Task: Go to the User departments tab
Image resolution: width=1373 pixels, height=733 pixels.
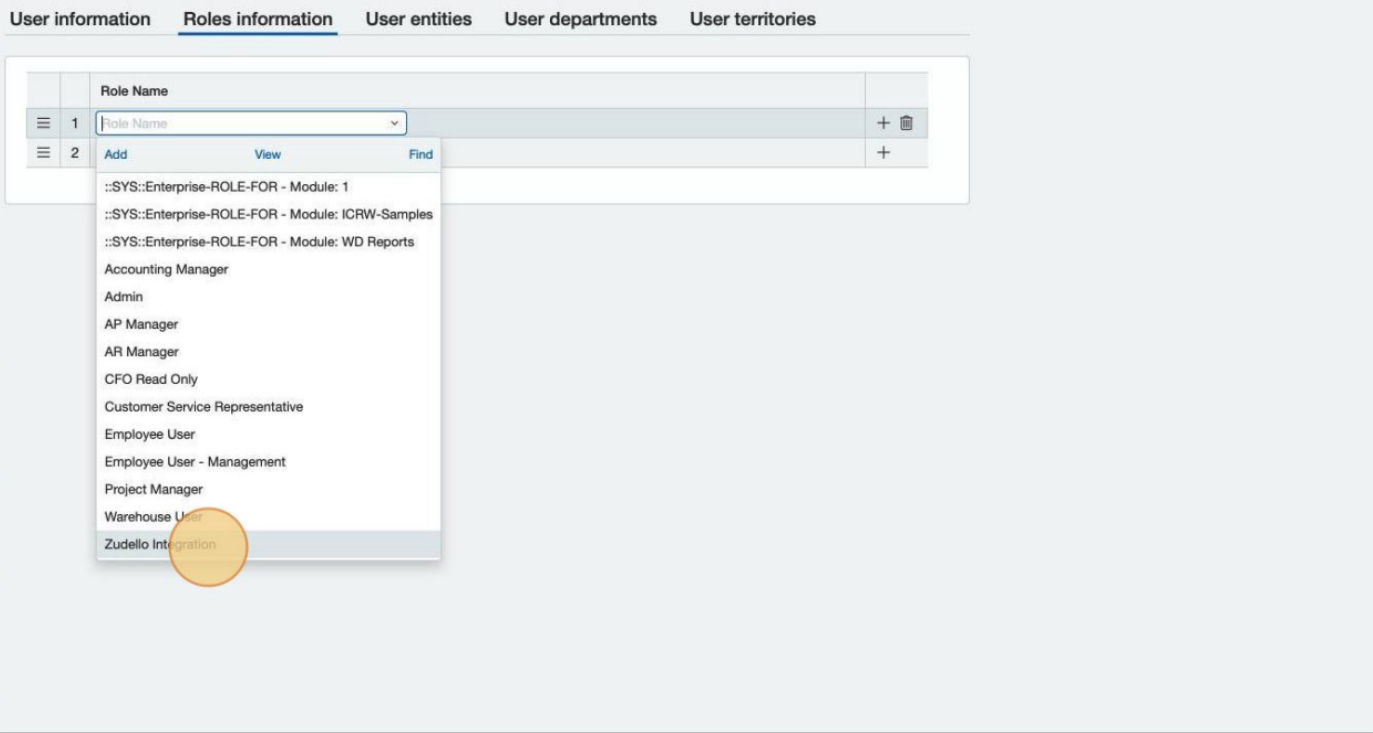Action: [x=580, y=19]
